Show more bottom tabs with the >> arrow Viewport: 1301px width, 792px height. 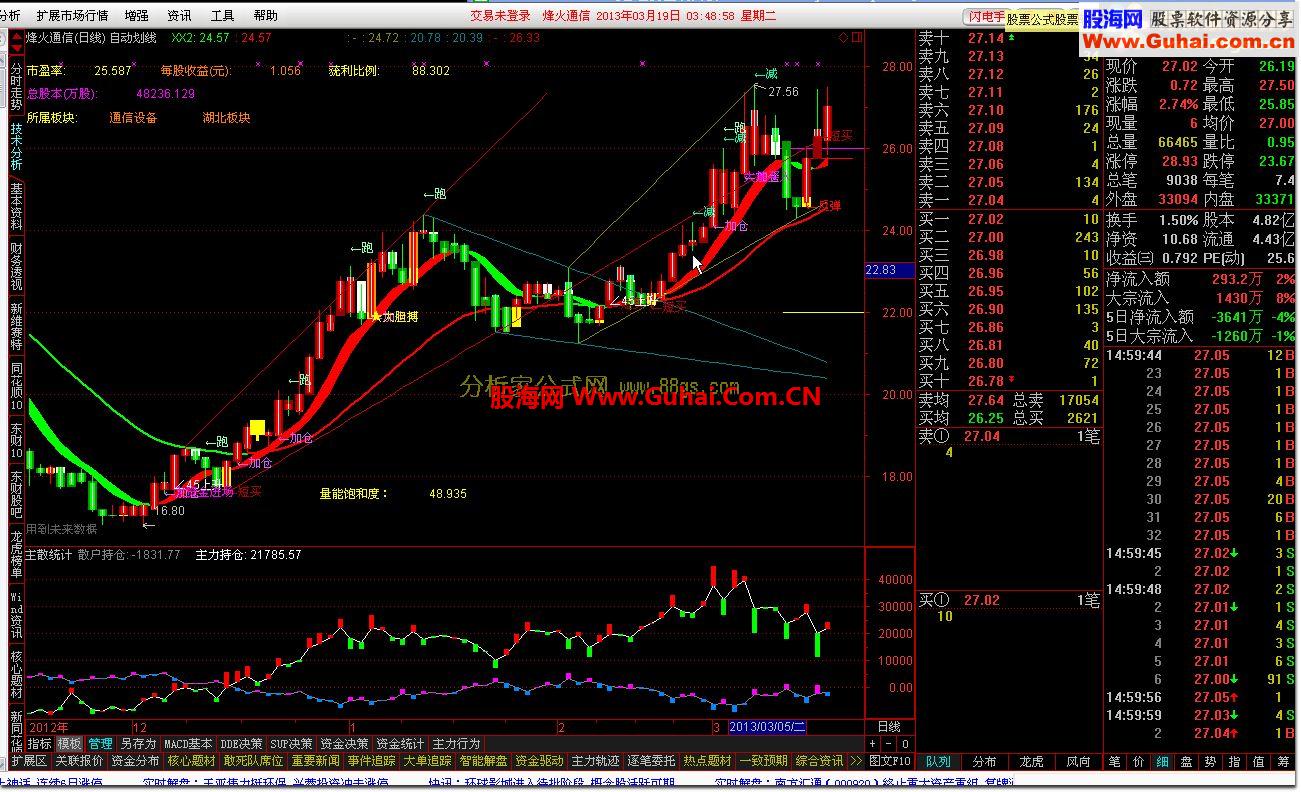(856, 761)
